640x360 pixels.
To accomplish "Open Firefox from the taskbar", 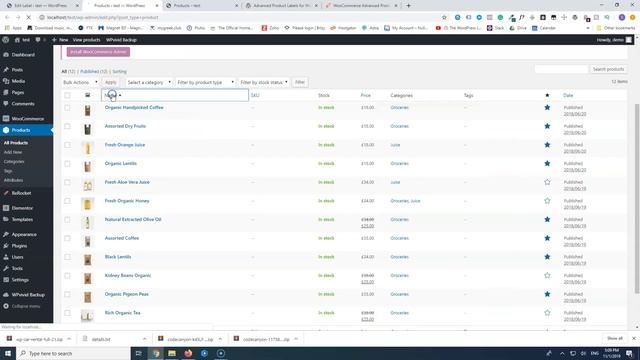I will point(188,353).
